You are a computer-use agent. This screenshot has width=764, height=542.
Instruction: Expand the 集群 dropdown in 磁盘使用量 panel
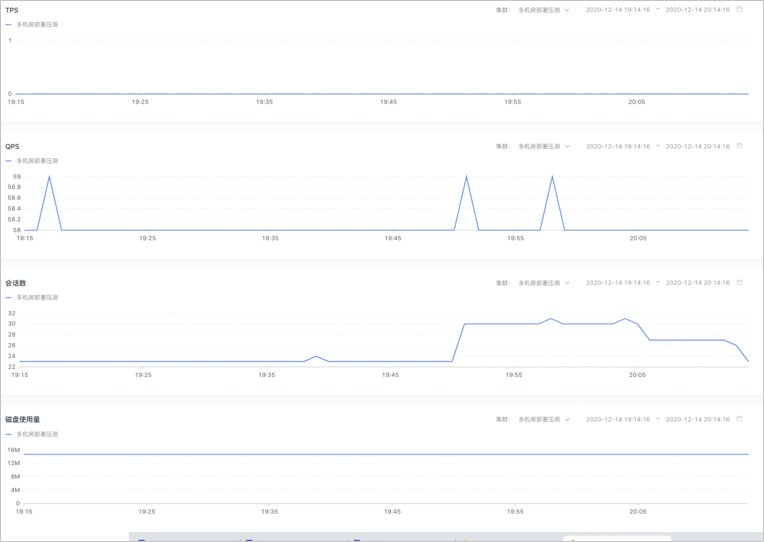click(x=543, y=420)
